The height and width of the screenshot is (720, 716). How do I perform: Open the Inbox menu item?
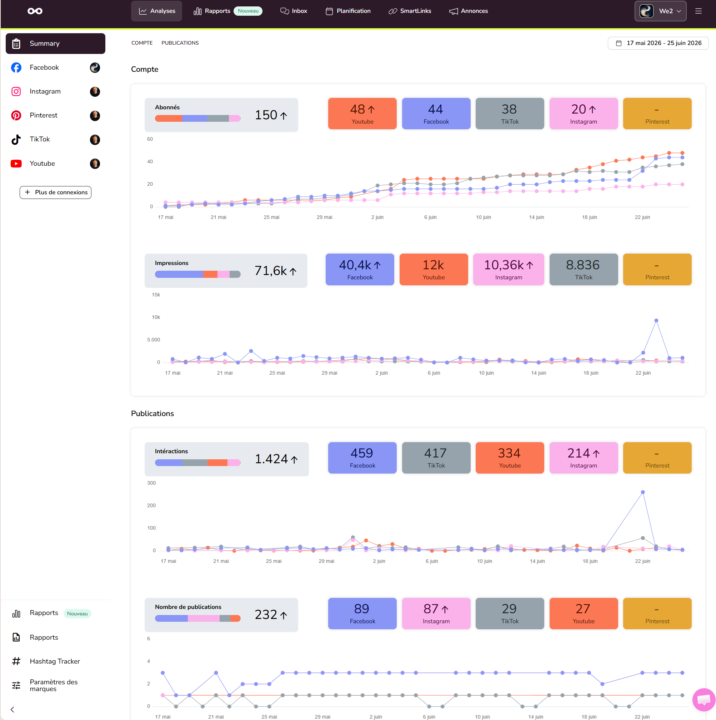point(293,11)
